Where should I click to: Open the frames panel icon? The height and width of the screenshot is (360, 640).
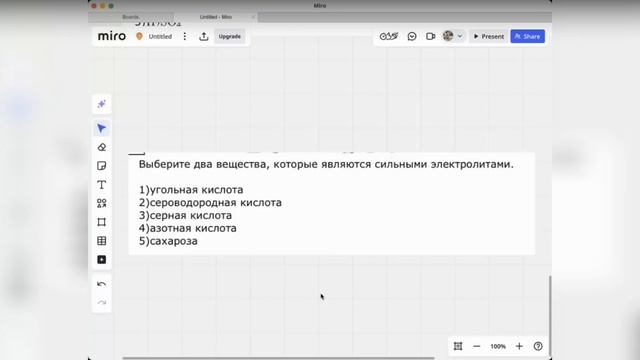click(x=458, y=346)
